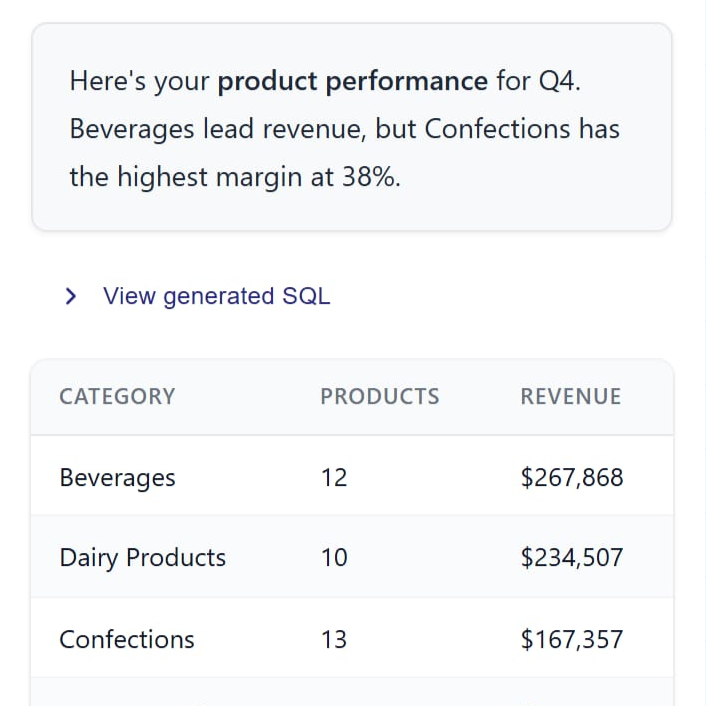Select the $267,868 revenue value
706x706 pixels.
tap(571, 478)
